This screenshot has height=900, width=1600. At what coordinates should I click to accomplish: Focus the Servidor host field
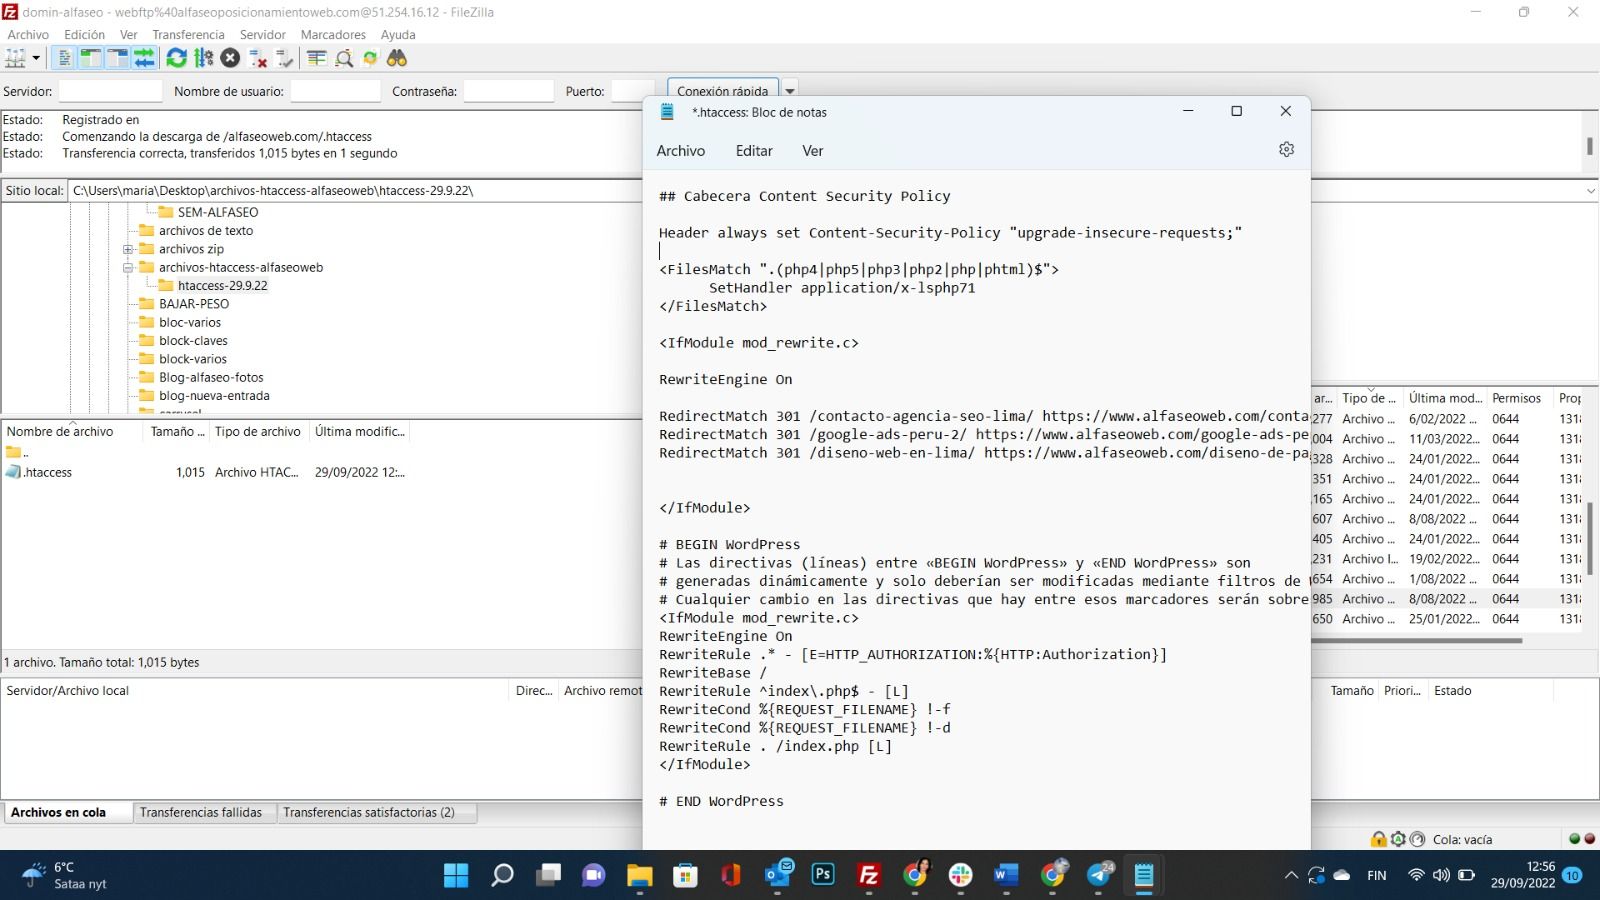tap(110, 91)
